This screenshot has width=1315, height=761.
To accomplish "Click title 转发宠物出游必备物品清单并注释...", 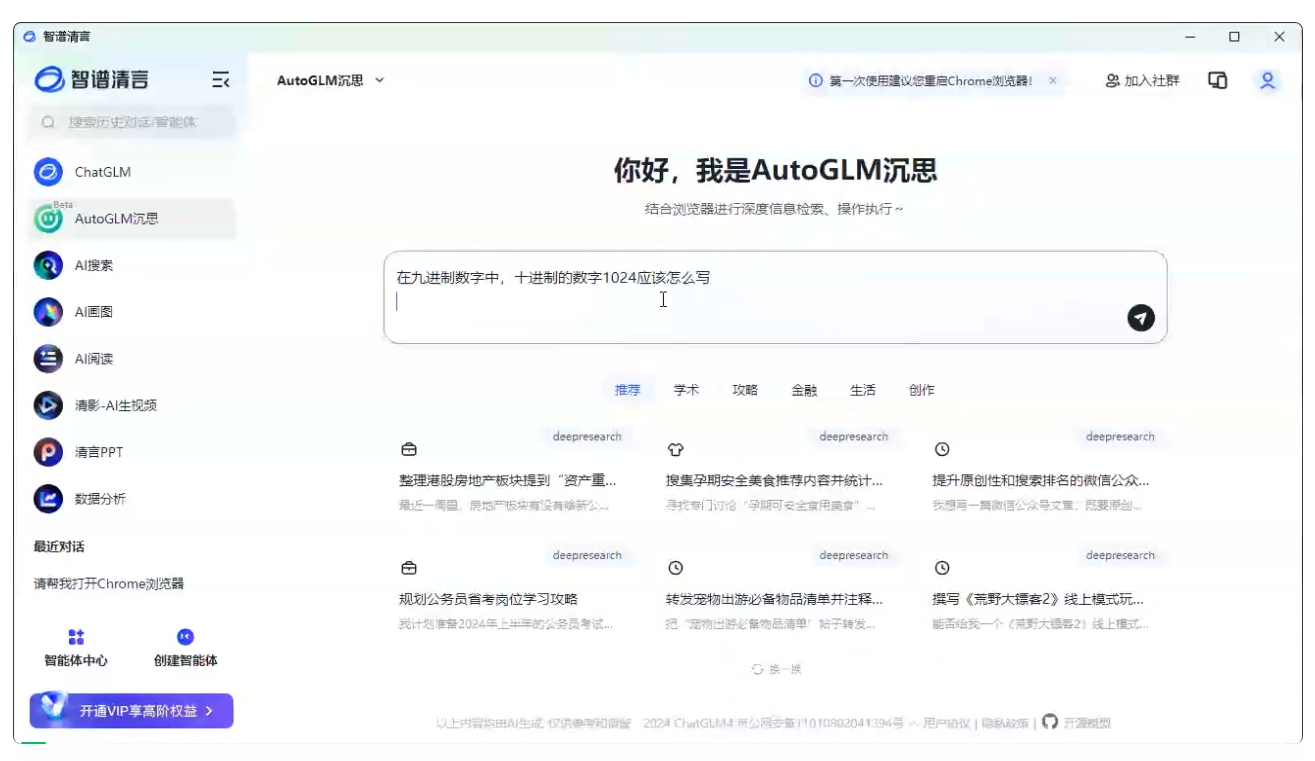I will [775, 599].
